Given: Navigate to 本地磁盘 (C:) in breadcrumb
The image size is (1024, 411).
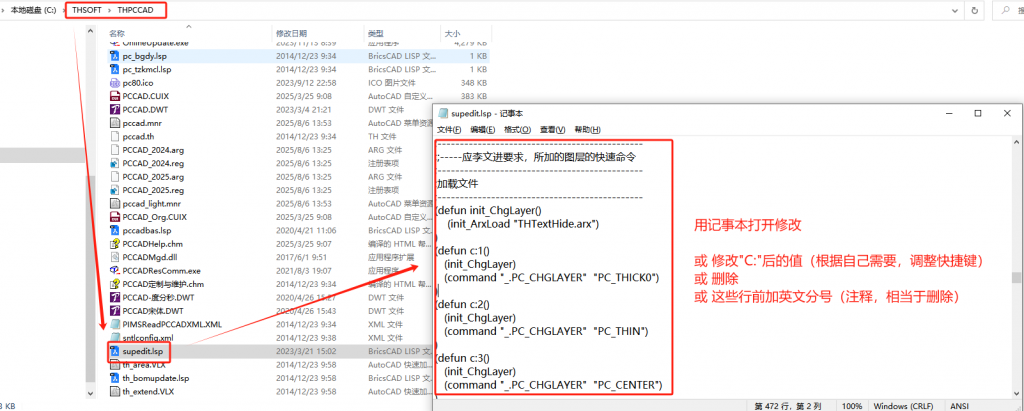Looking at the screenshot, I should (x=33, y=10).
